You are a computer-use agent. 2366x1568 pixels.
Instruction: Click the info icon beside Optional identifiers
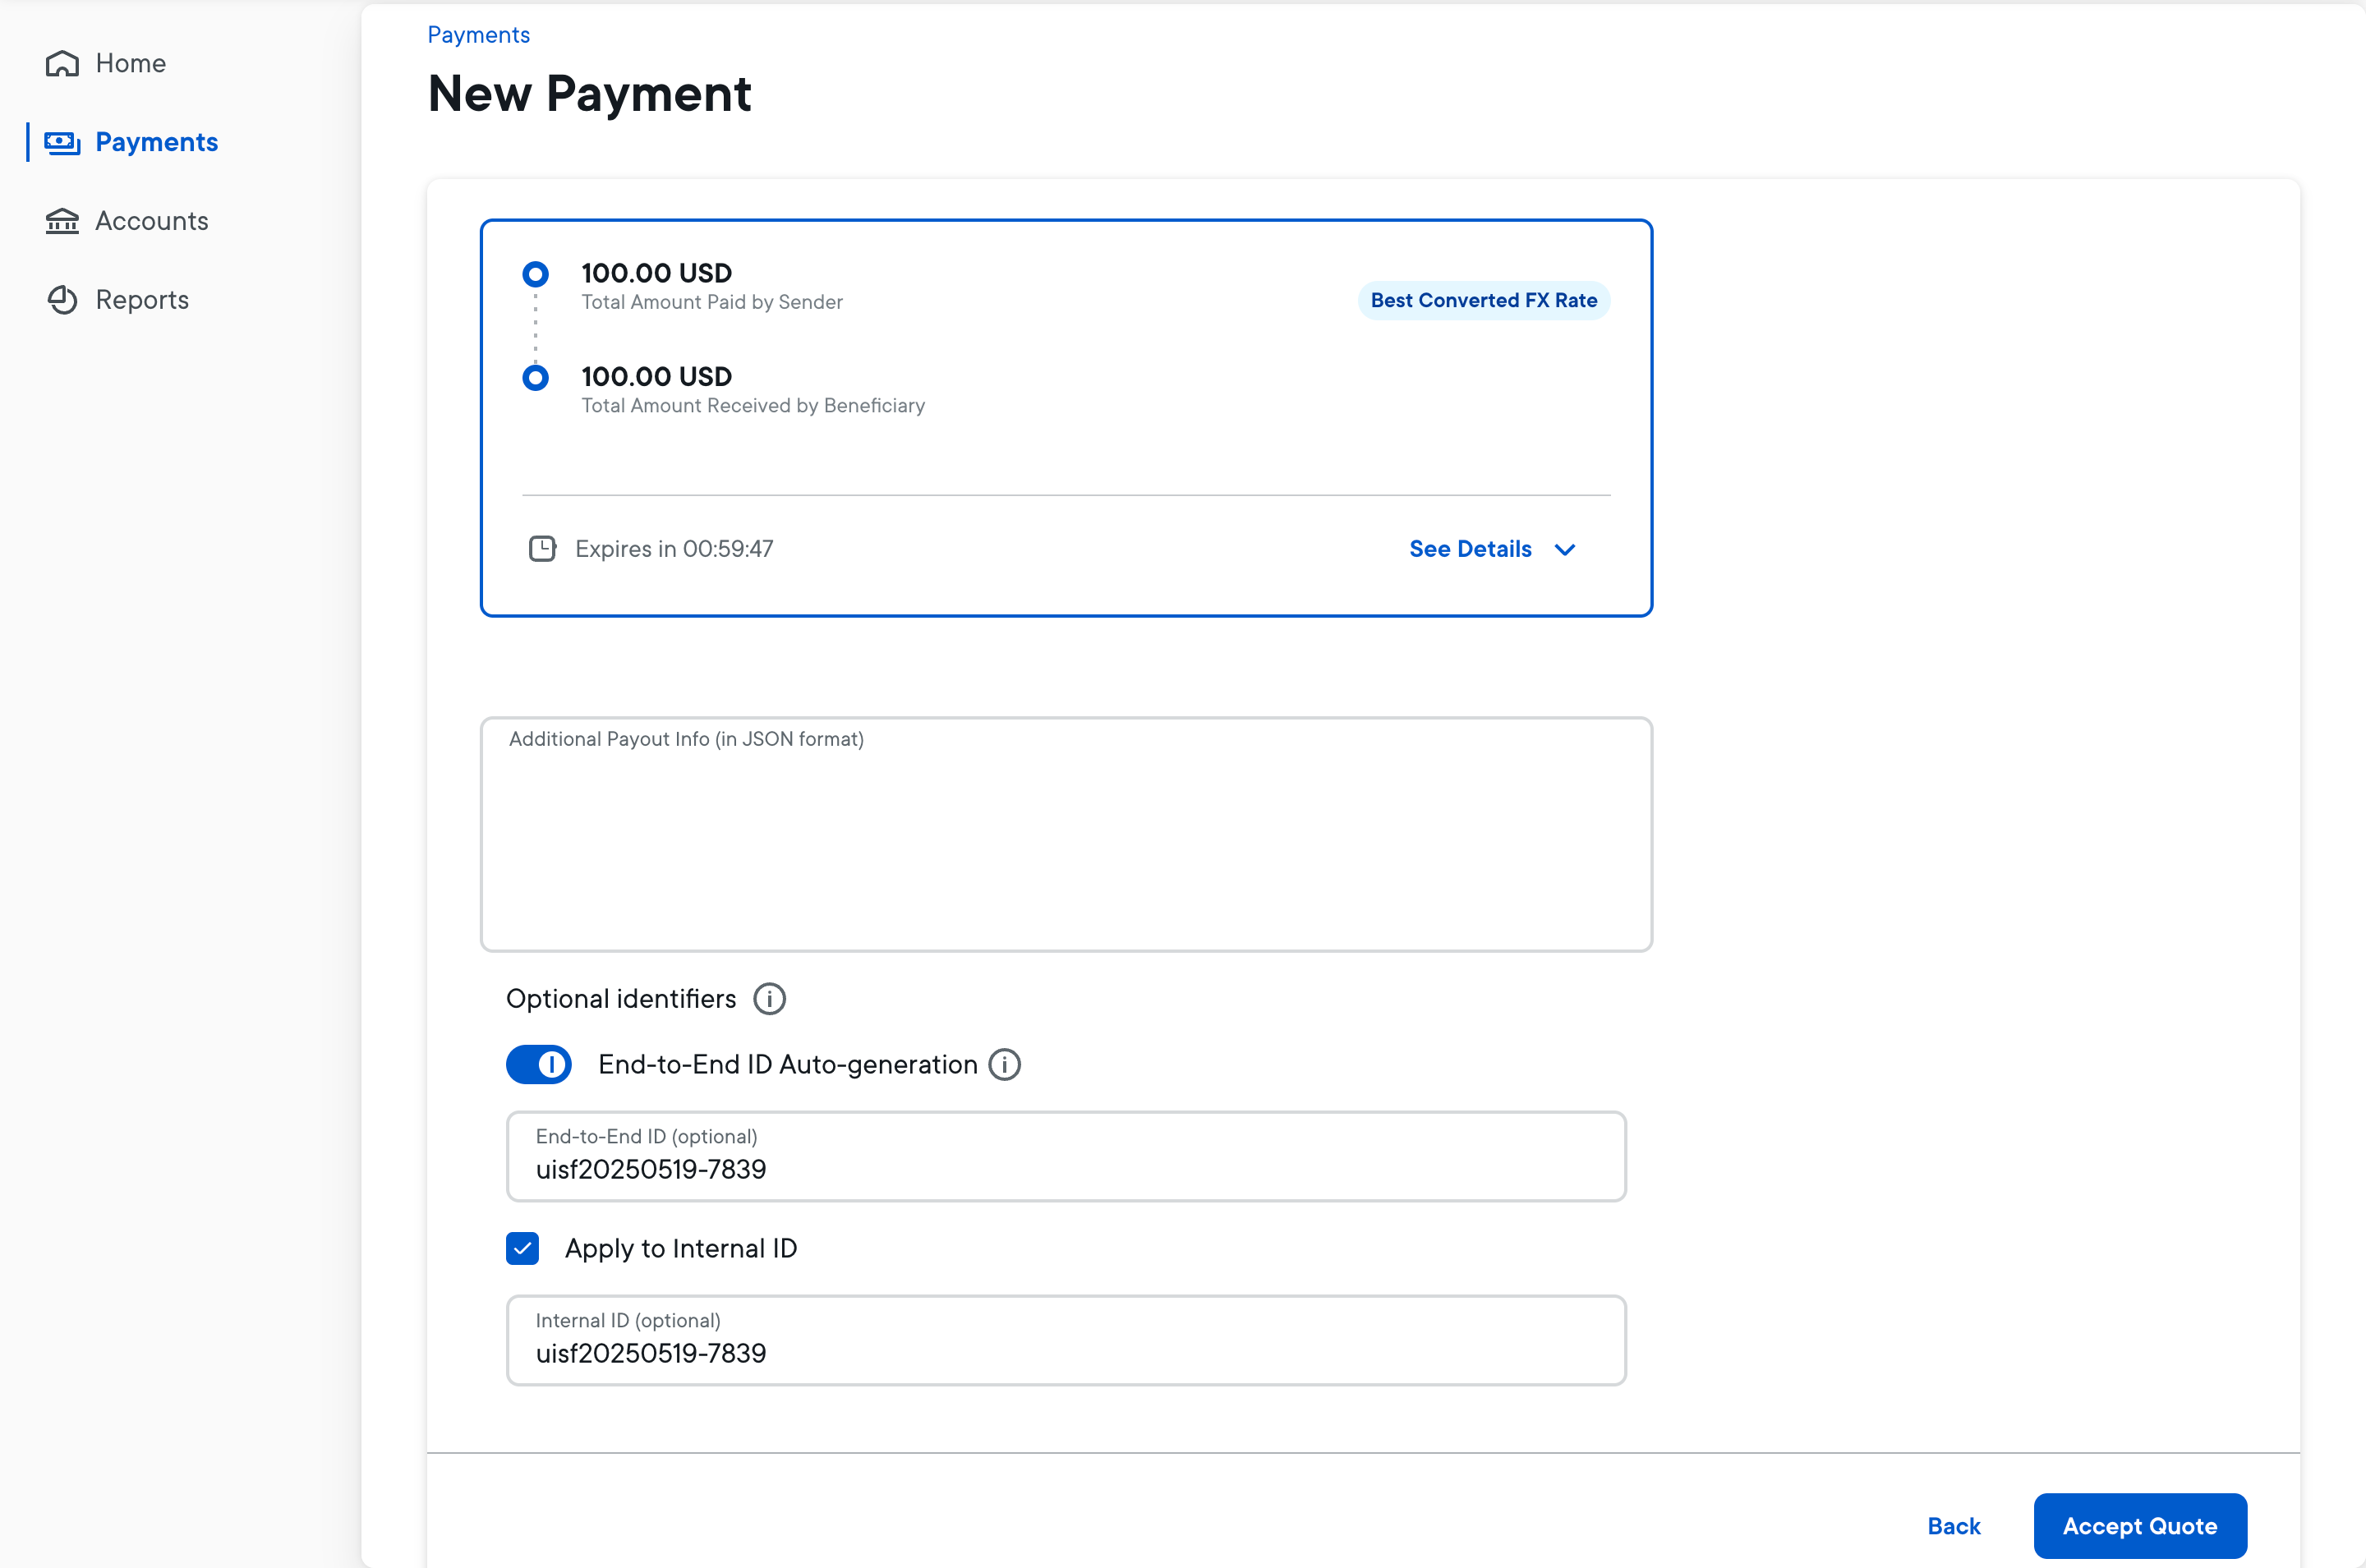click(769, 999)
